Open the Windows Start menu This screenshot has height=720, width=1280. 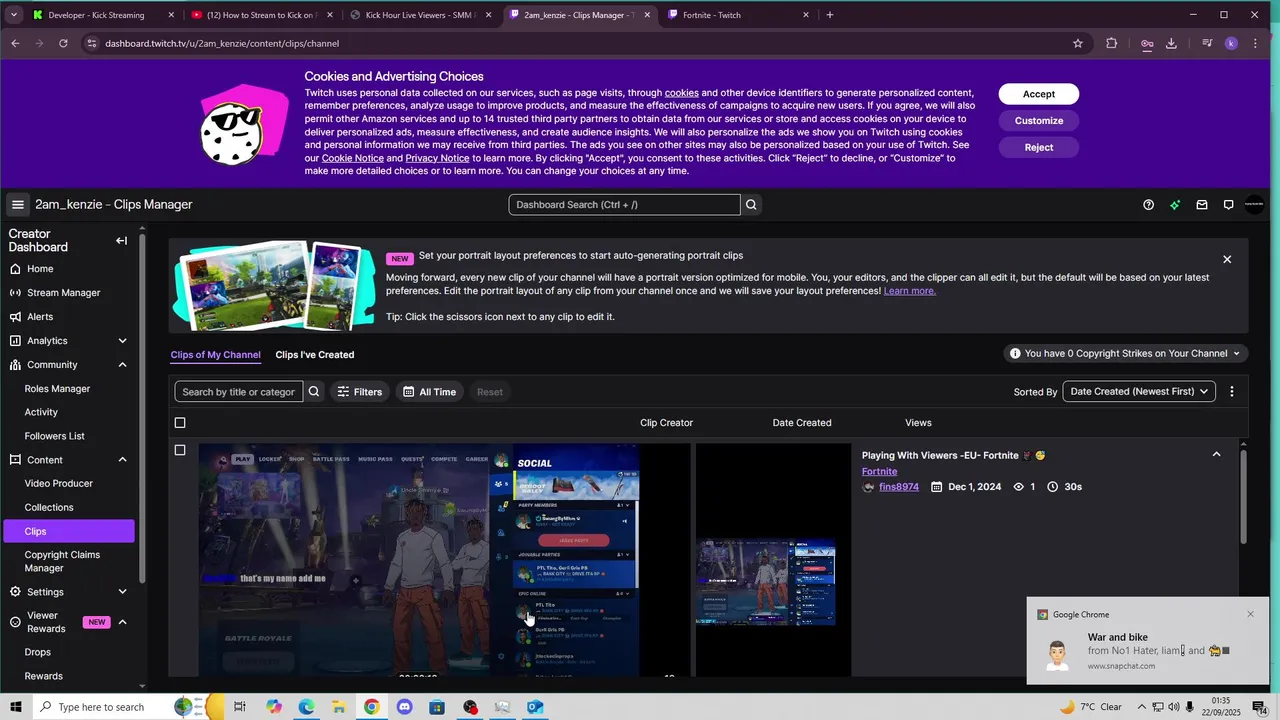click(15, 707)
